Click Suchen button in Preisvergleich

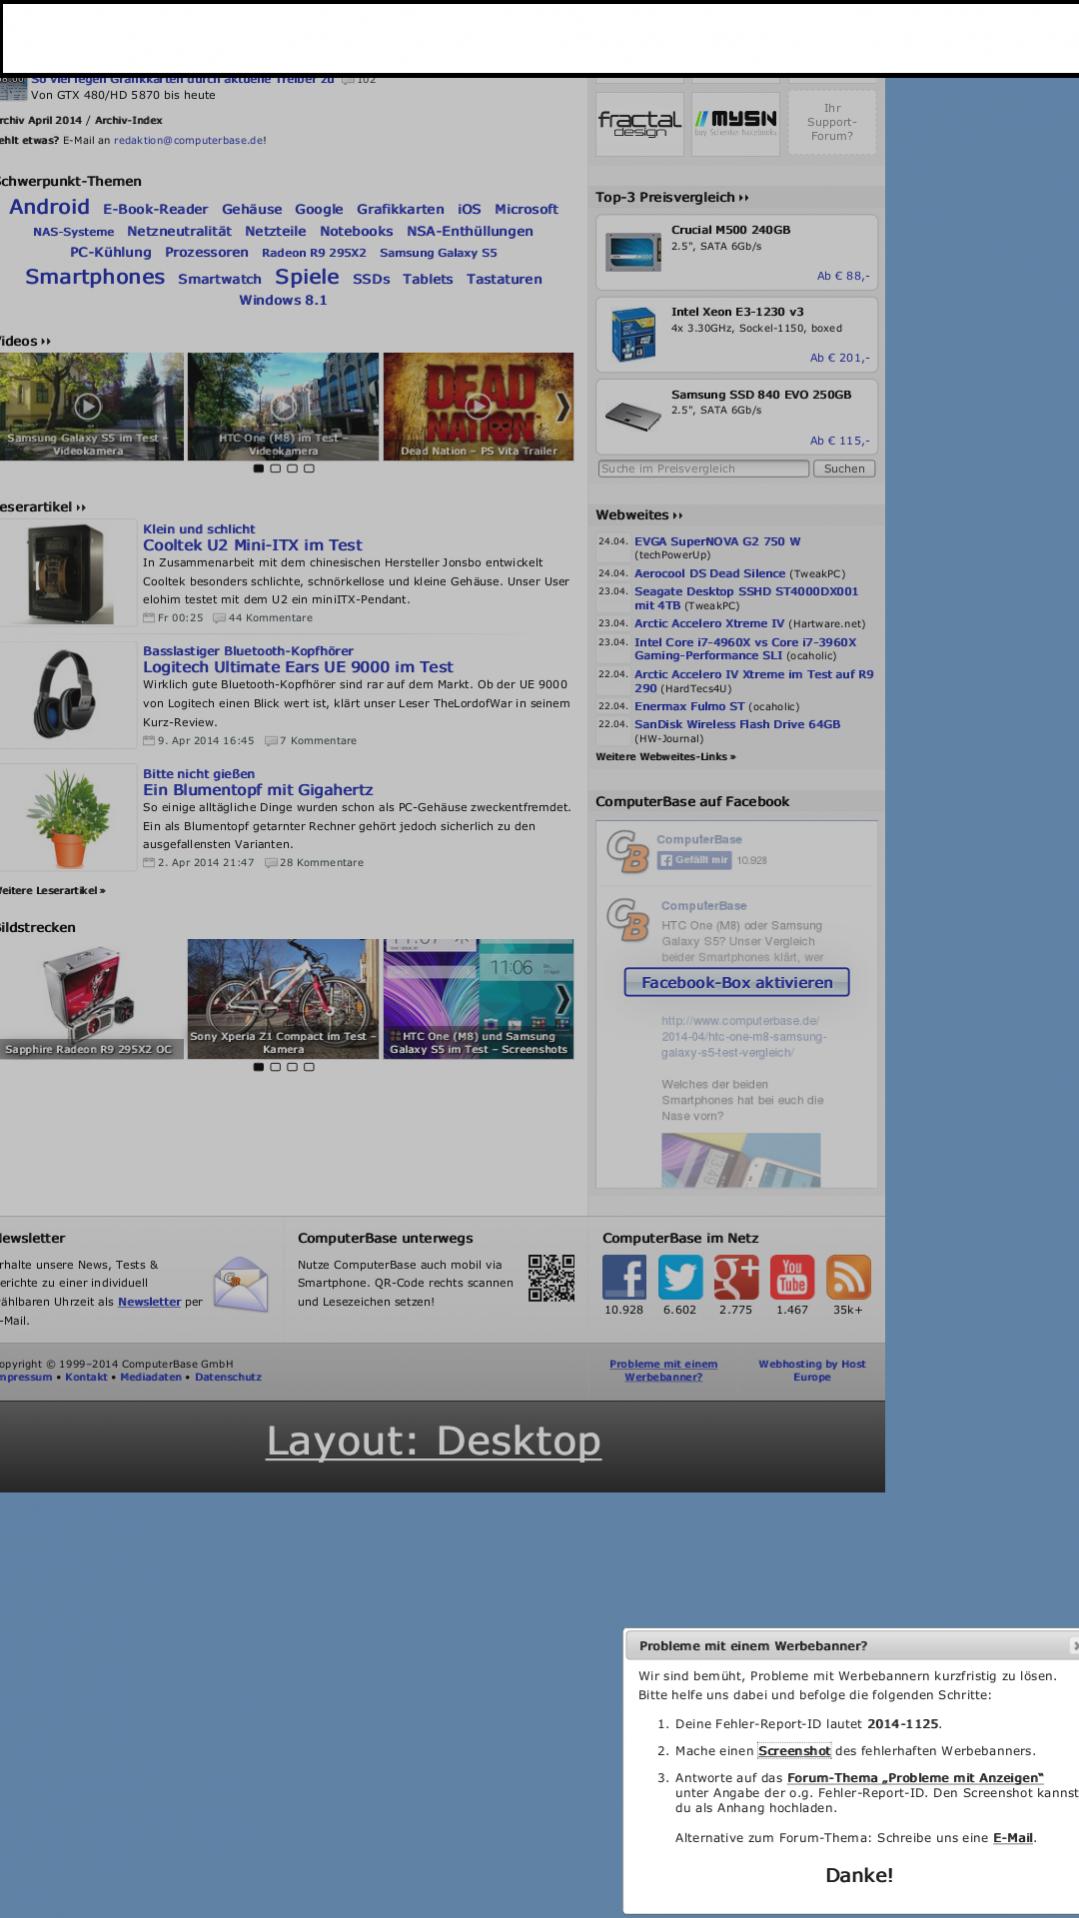(x=844, y=468)
